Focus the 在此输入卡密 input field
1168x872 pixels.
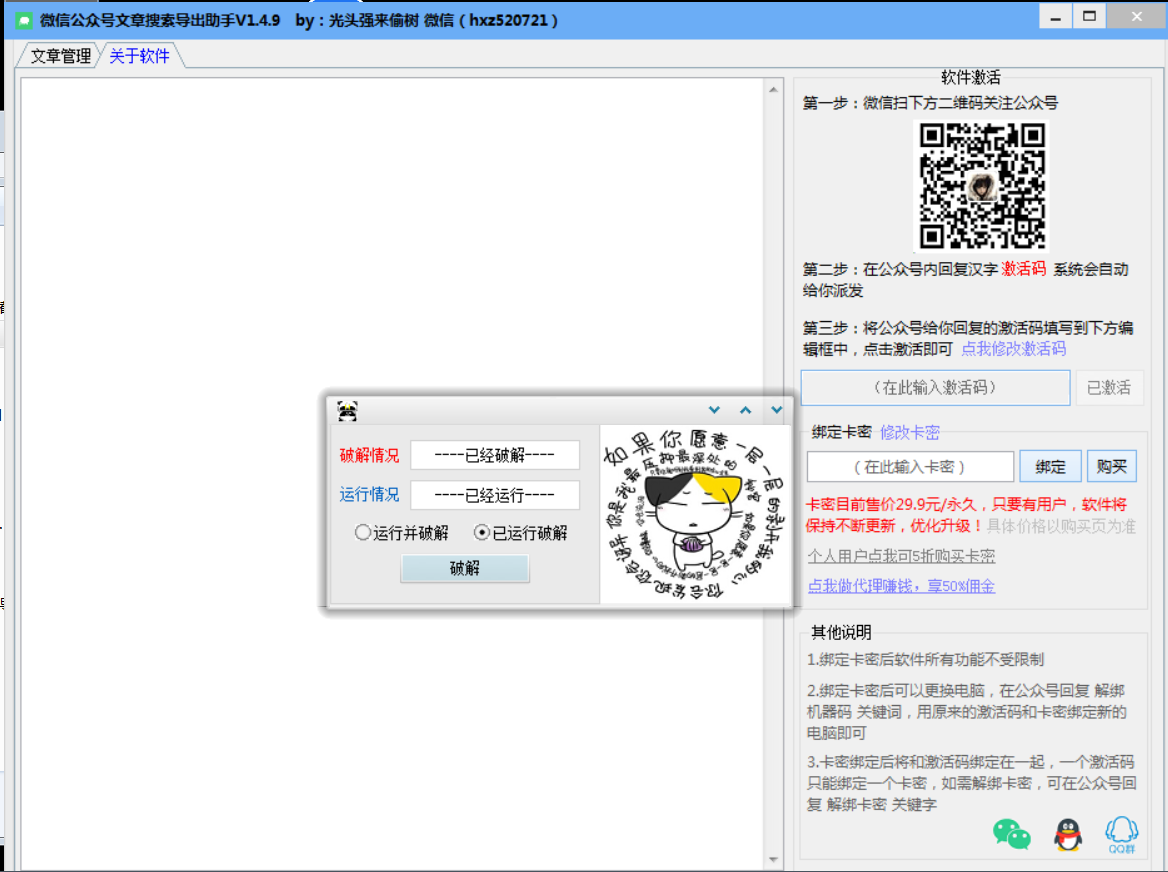pyautogui.click(x=910, y=467)
